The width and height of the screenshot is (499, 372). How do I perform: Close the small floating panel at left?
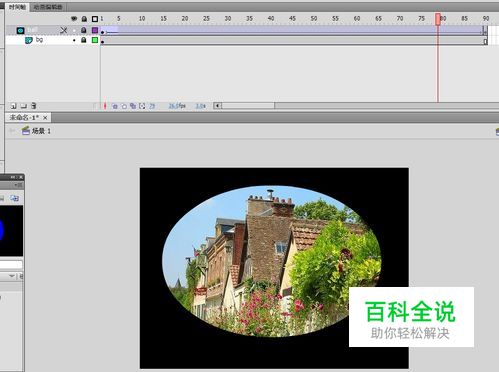[x=21, y=177]
